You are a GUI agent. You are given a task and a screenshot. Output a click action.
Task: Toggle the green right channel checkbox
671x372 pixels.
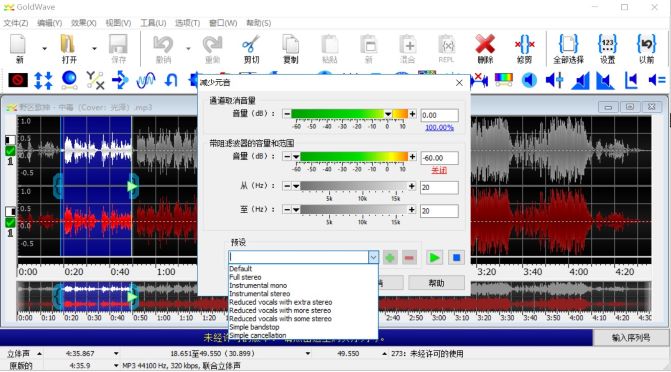tap(10, 223)
